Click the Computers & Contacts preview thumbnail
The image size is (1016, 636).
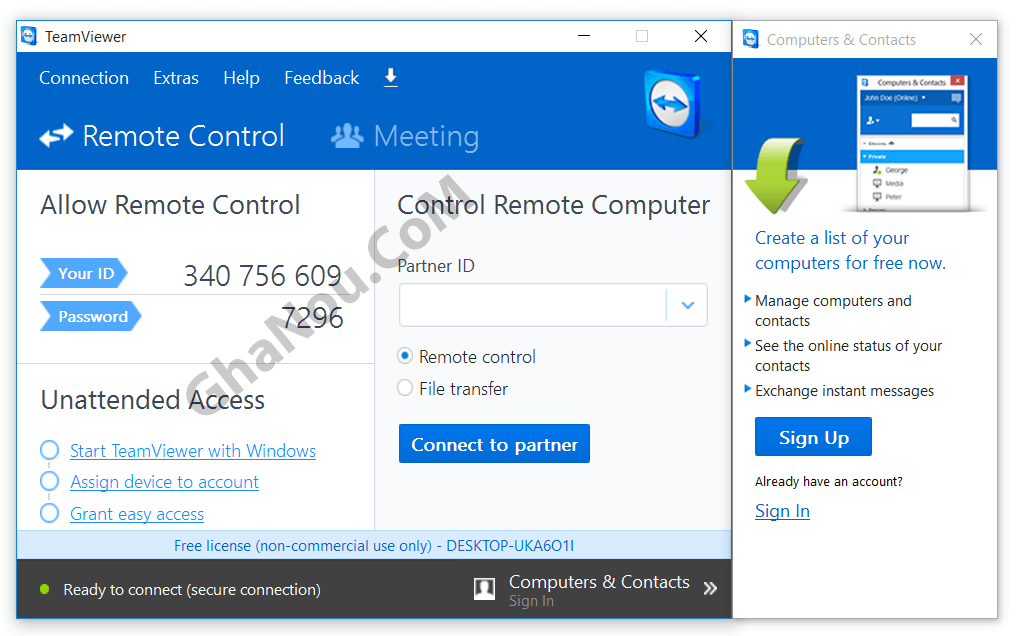pos(912,143)
